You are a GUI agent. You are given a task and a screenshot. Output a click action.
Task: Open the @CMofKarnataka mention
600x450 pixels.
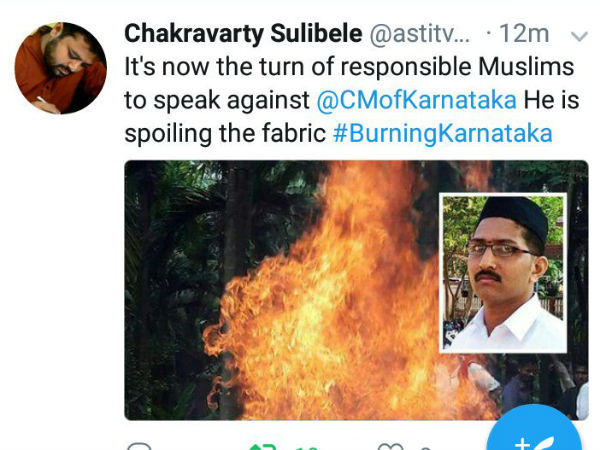[x=416, y=100]
